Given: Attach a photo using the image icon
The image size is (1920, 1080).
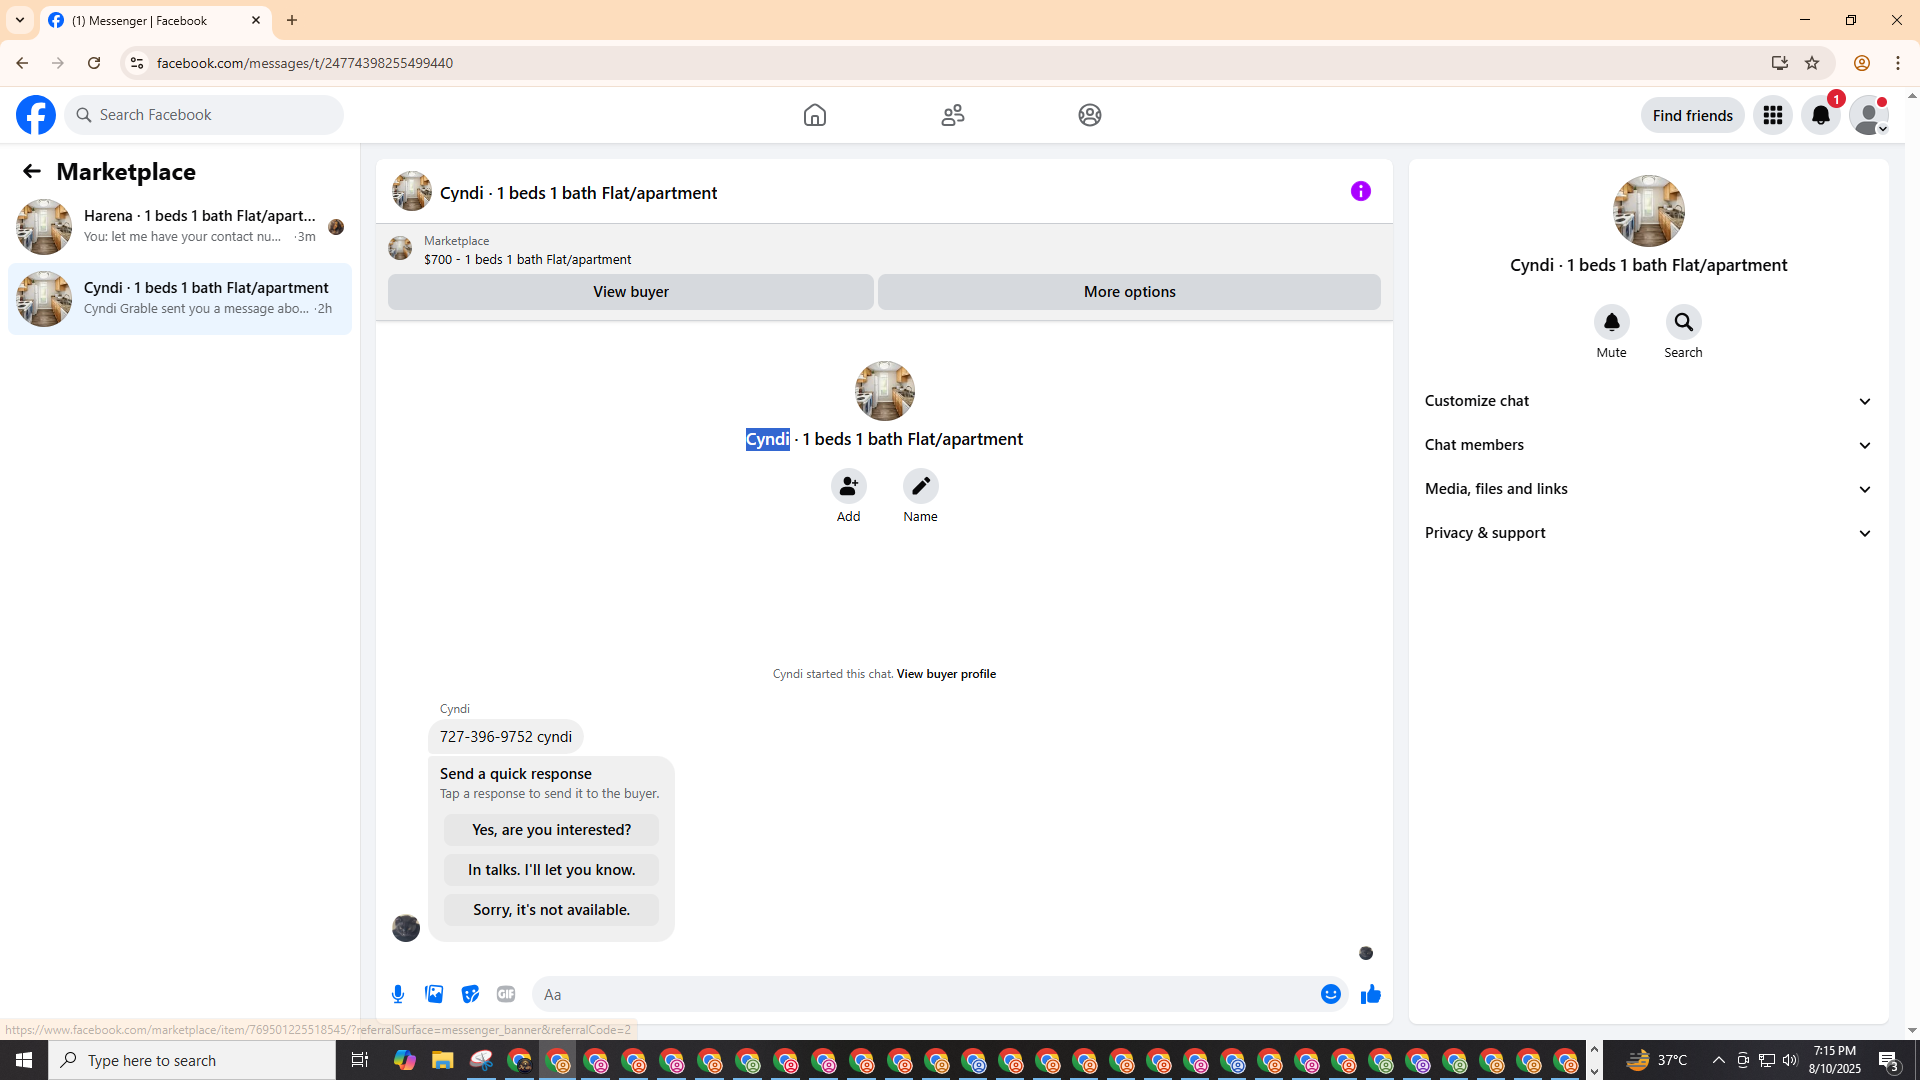Looking at the screenshot, I should point(434,994).
